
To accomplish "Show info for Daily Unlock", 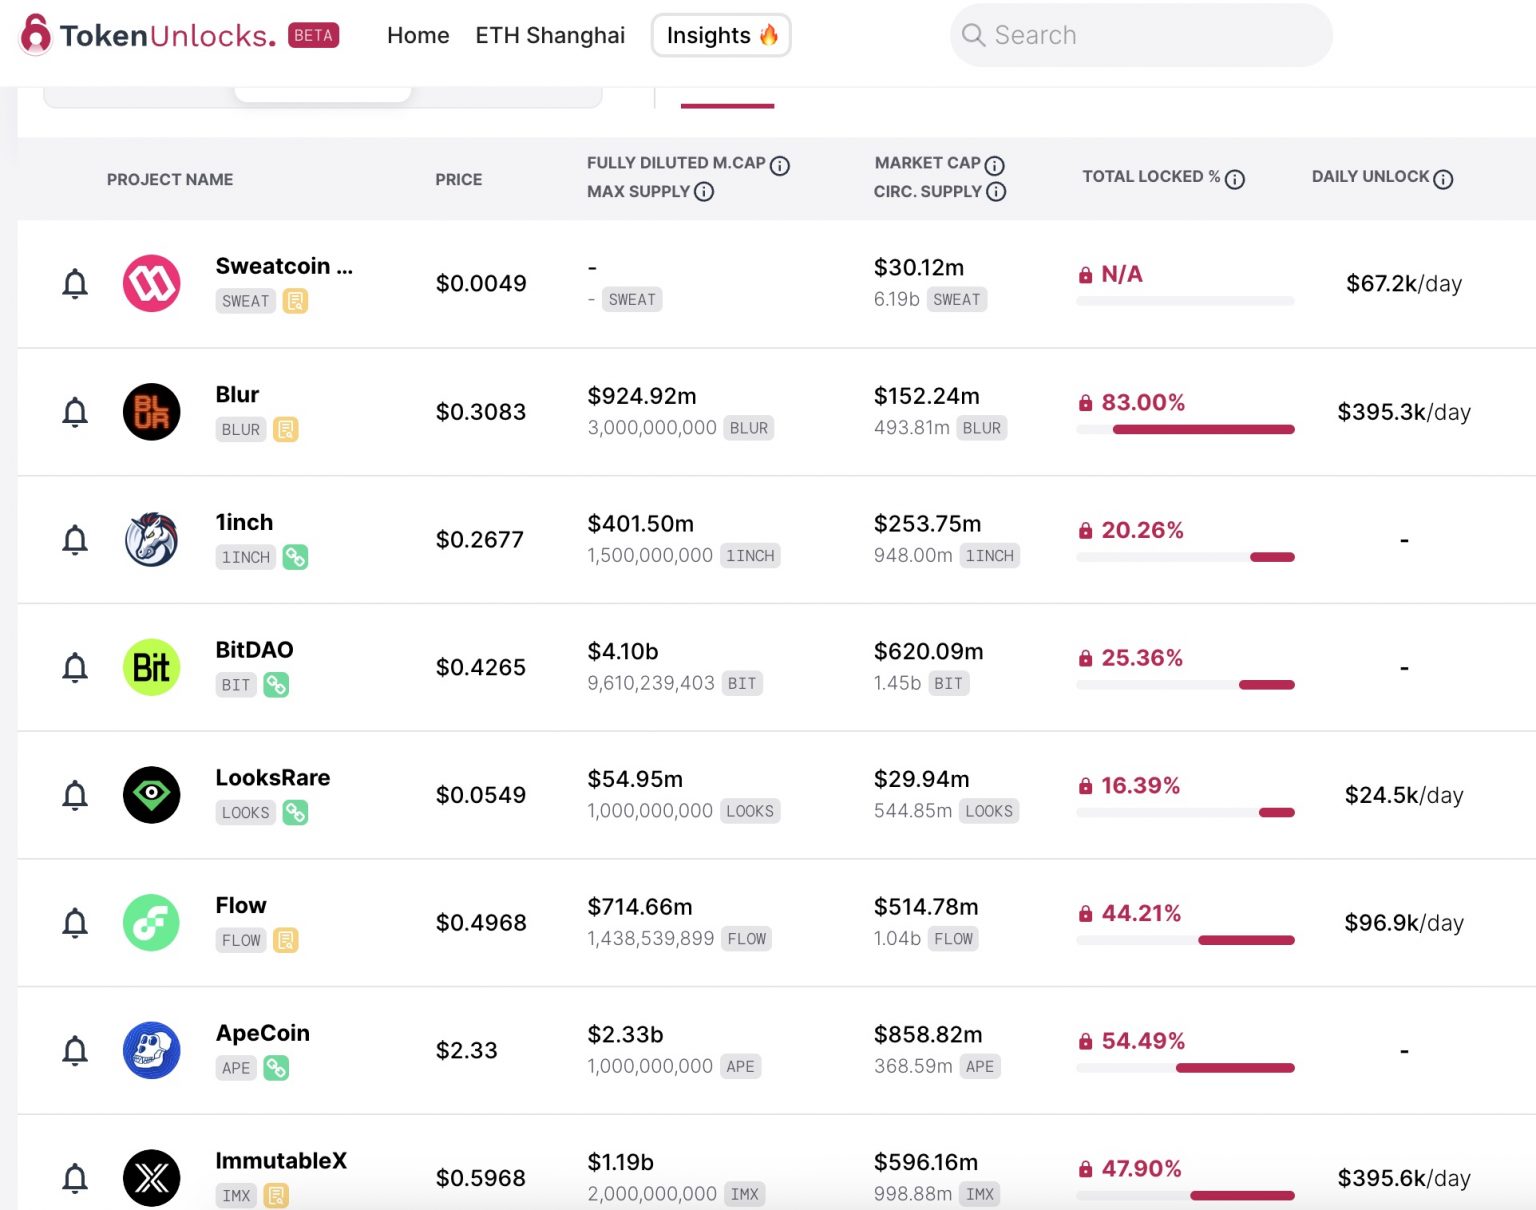I will click(x=1443, y=179).
